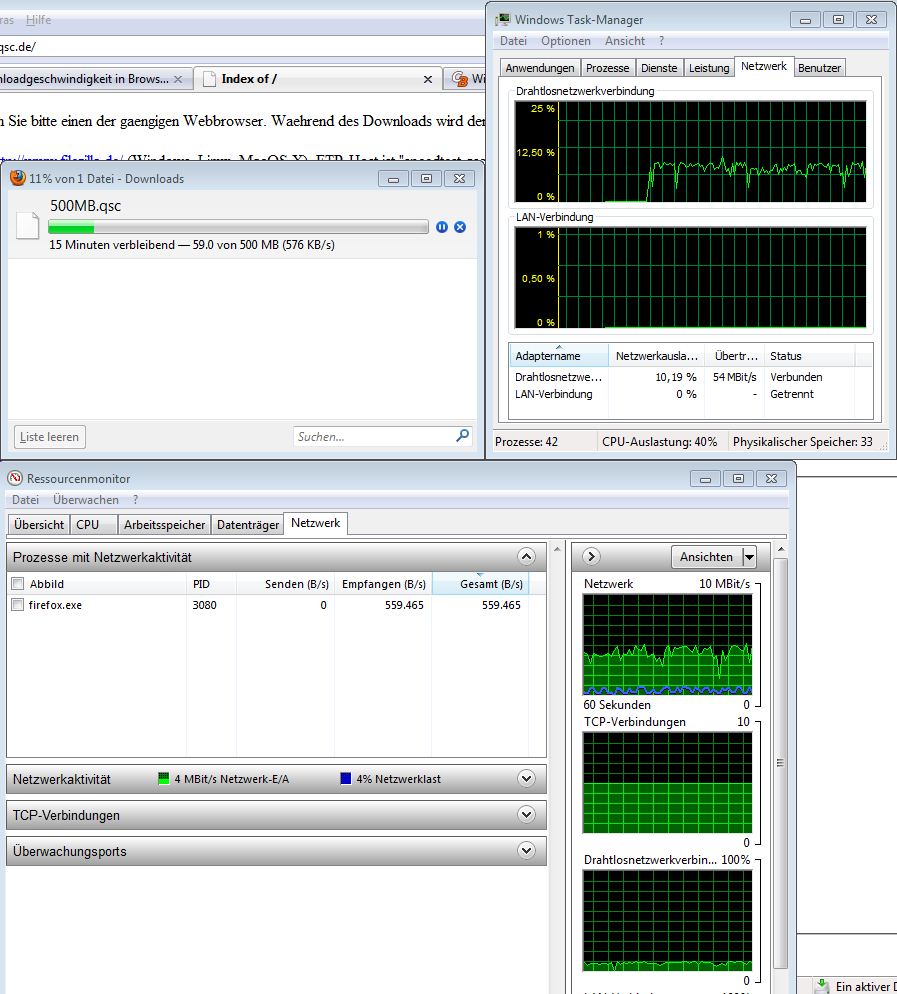Sort by Empfangen (B/s) column

pos(383,584)
